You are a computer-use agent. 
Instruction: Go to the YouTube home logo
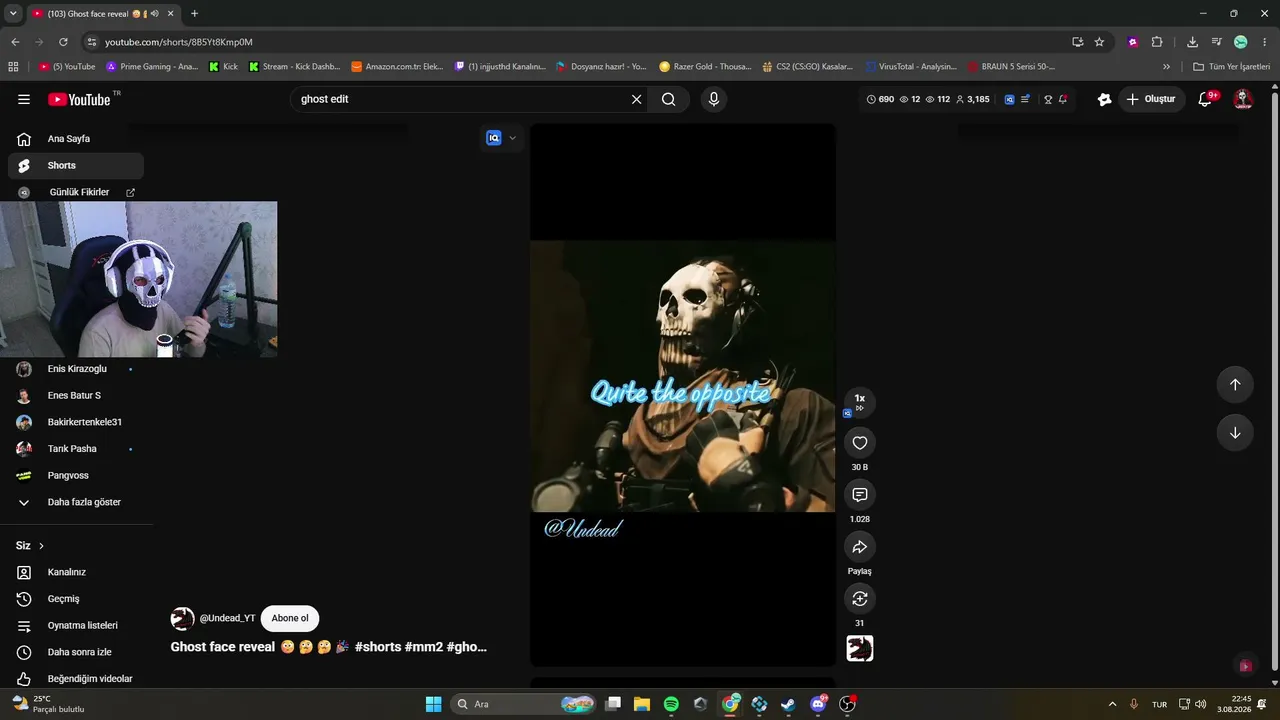pyautogui.click(x=79, y=99)
